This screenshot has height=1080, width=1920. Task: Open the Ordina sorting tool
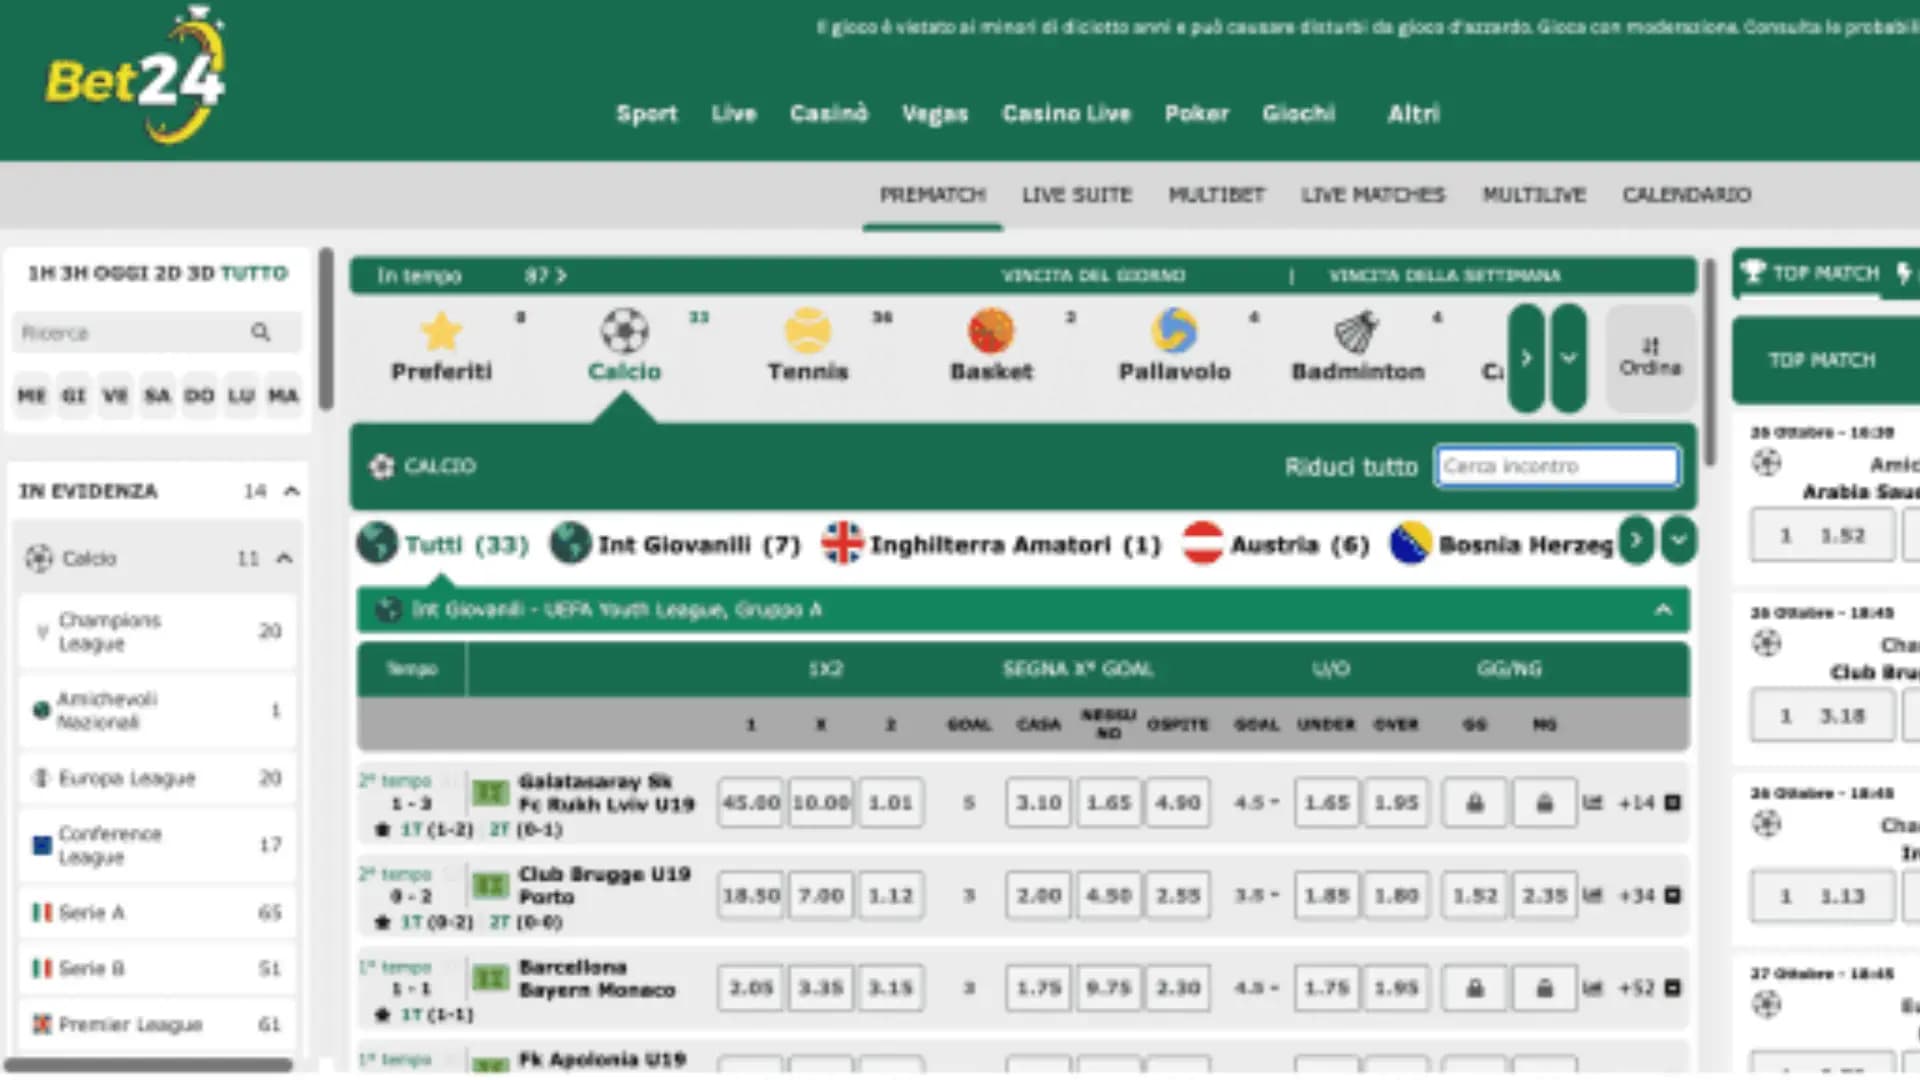pyautogui.click(x=1650, y=356)
